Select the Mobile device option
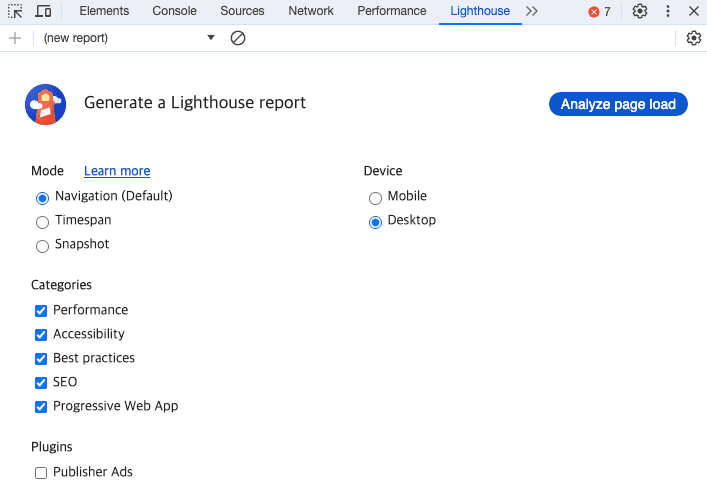 point(375,197)
